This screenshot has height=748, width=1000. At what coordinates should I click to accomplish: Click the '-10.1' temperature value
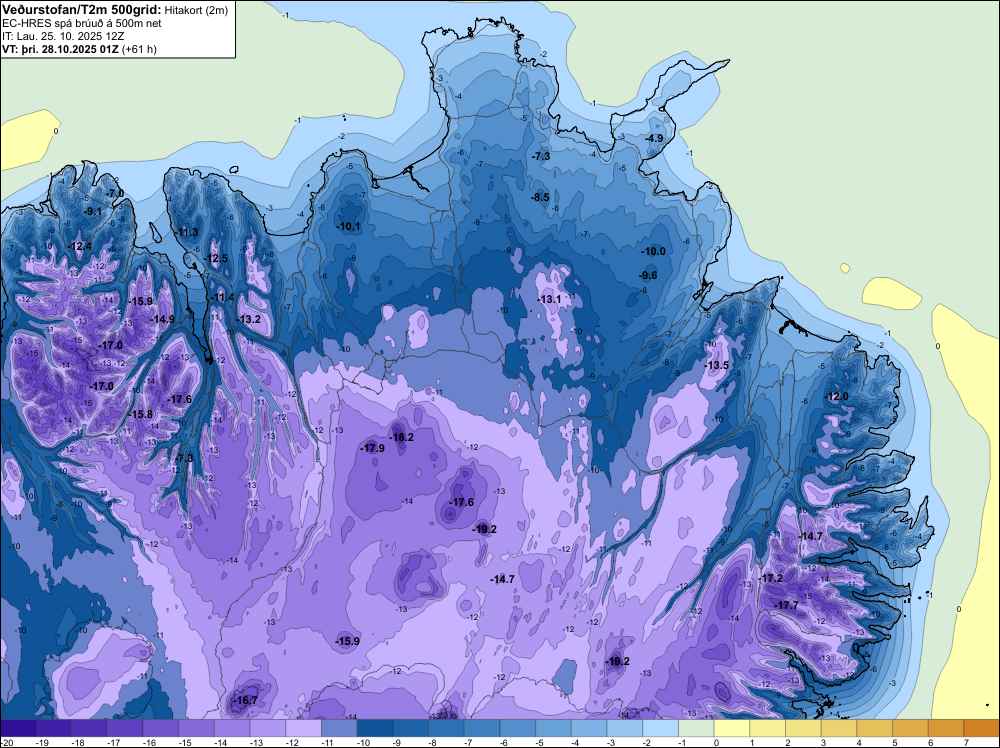tap(349, 226)
